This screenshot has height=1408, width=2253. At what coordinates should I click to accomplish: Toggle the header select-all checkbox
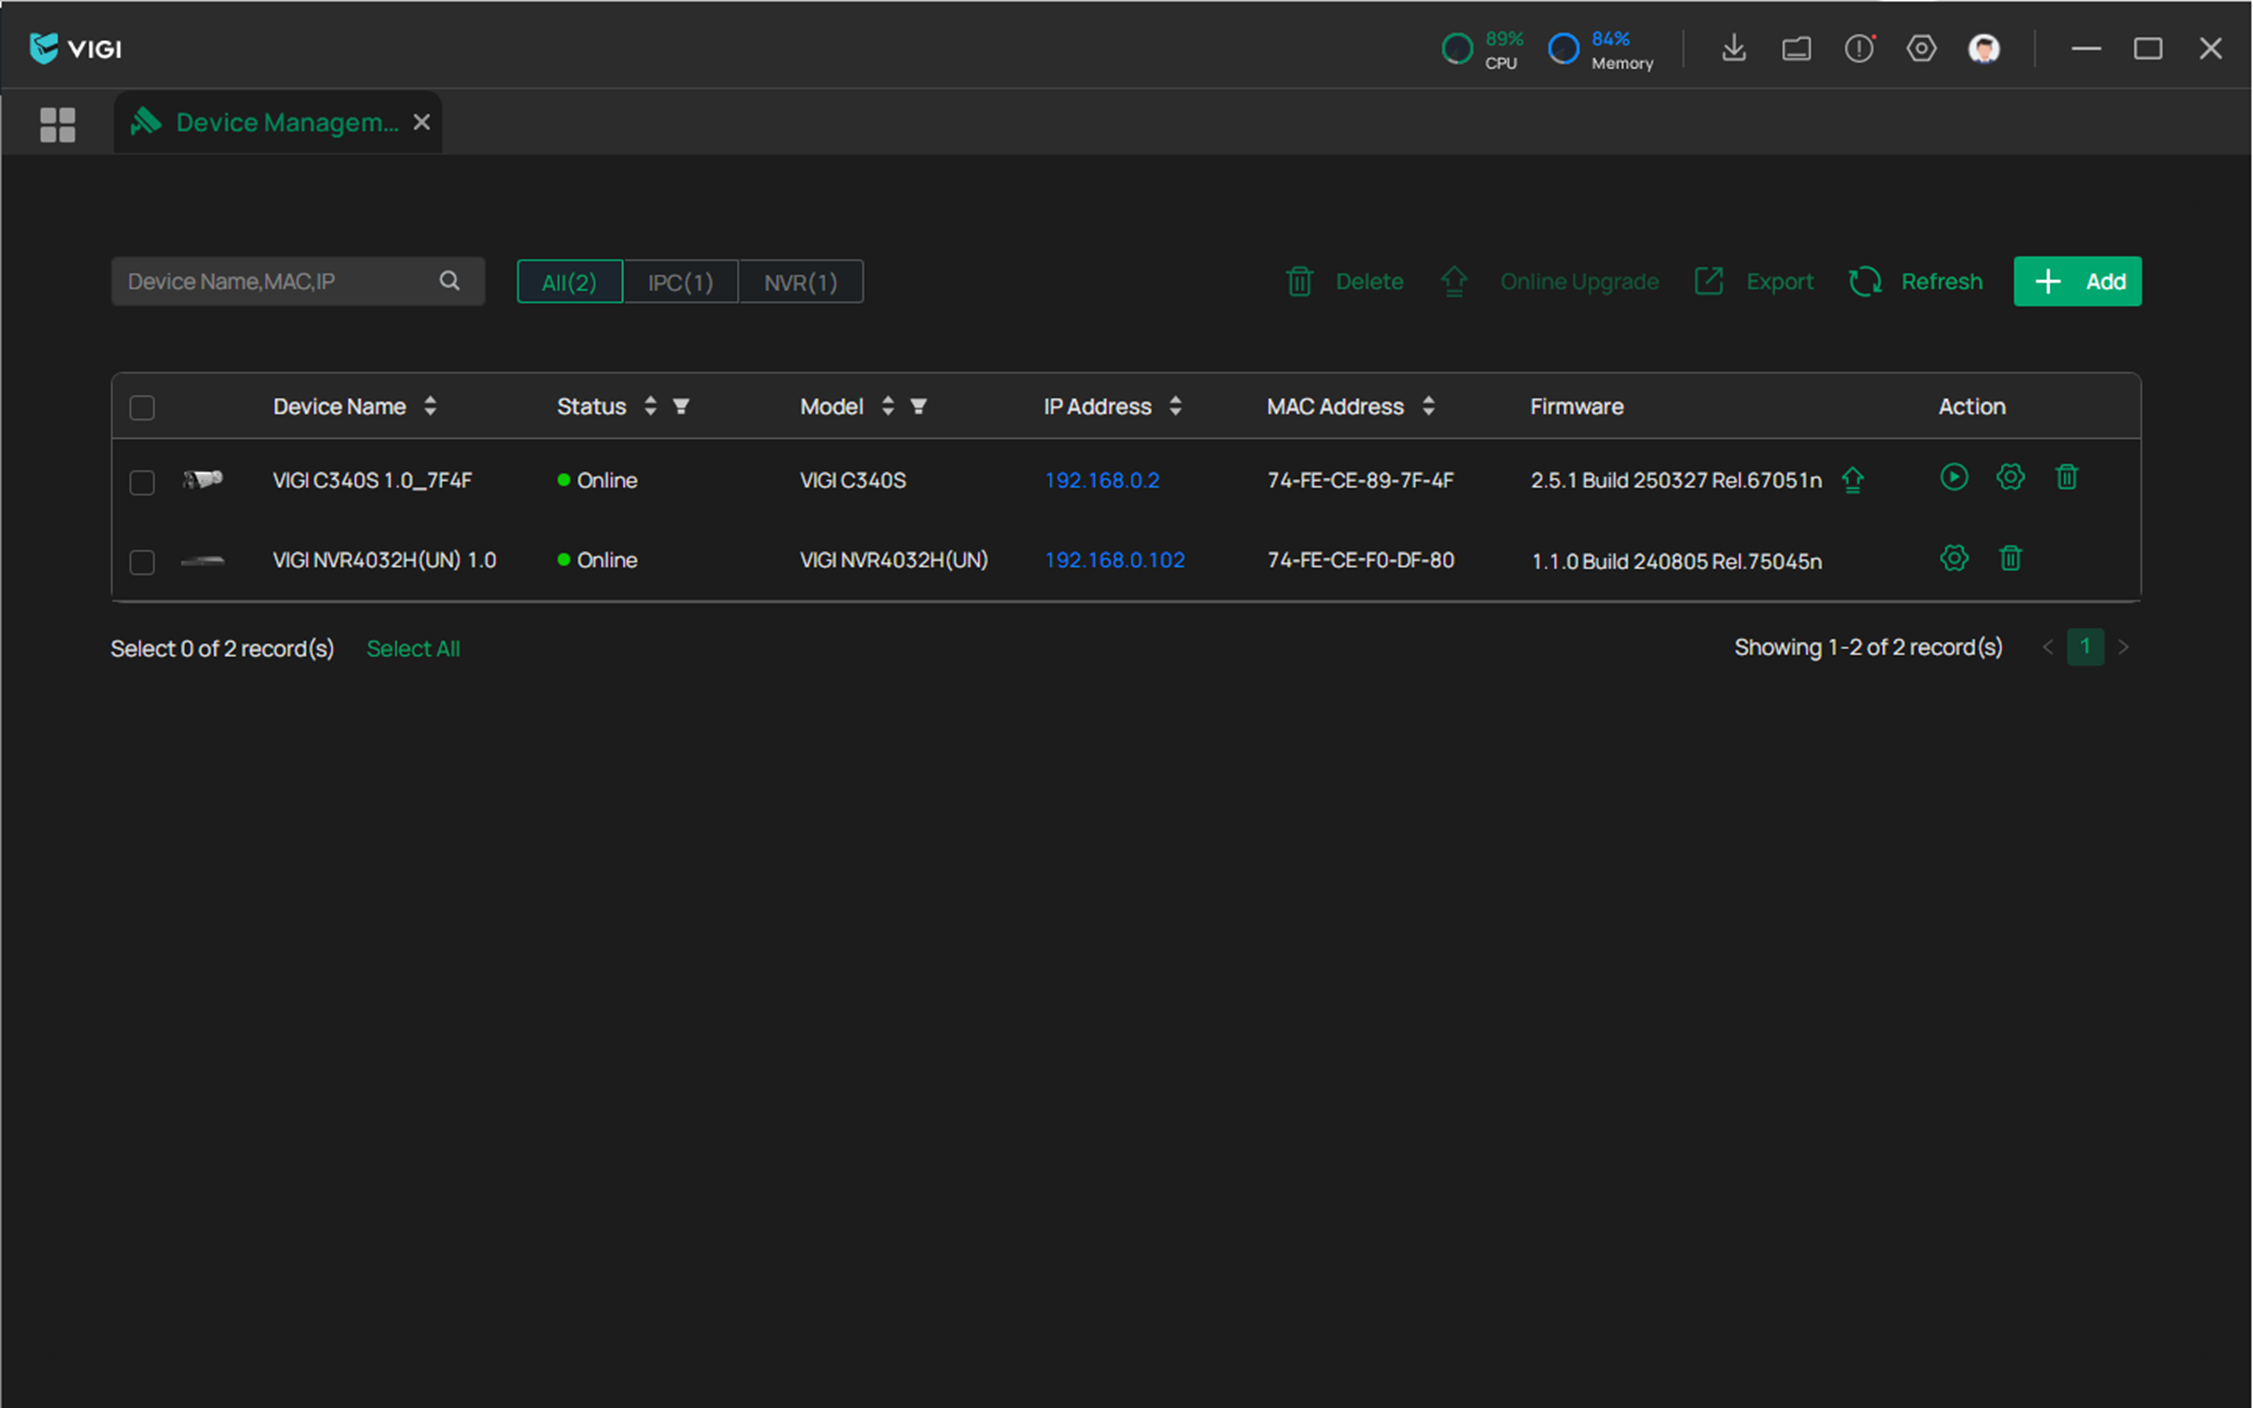pyautogui.click(x=142, y=407)
